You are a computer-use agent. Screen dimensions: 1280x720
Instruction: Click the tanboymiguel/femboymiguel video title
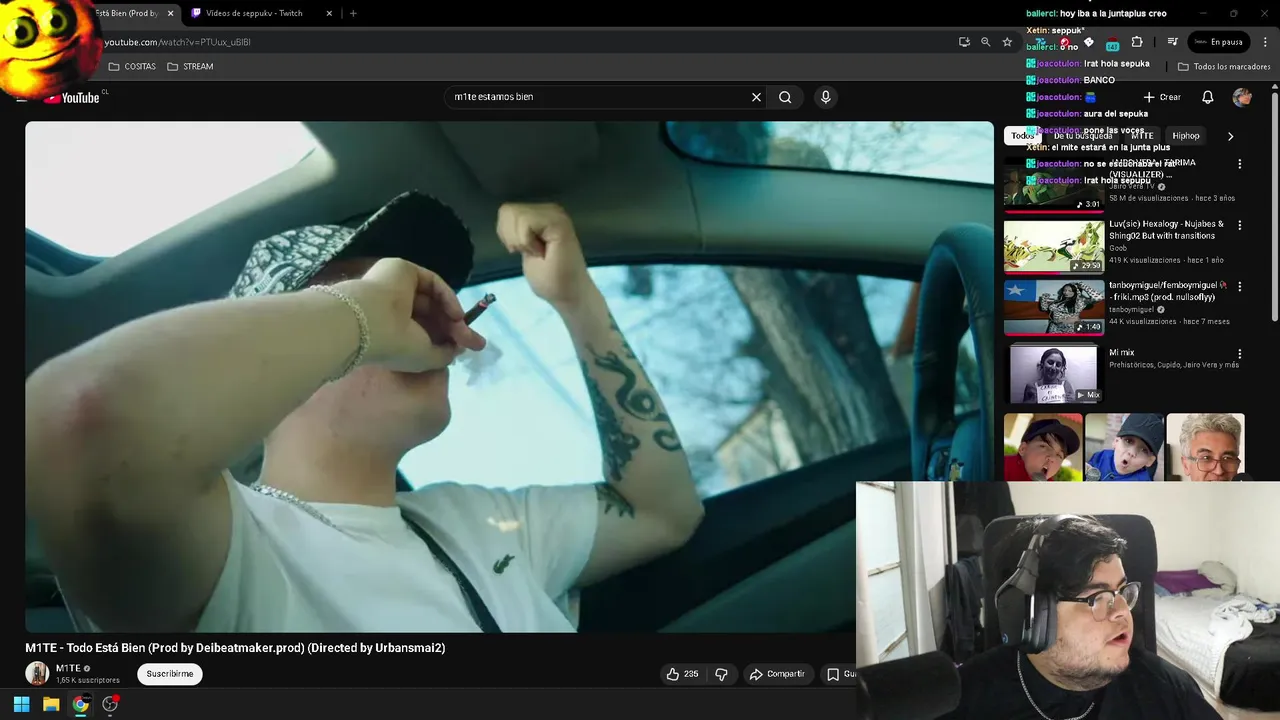click(1168, 291)
